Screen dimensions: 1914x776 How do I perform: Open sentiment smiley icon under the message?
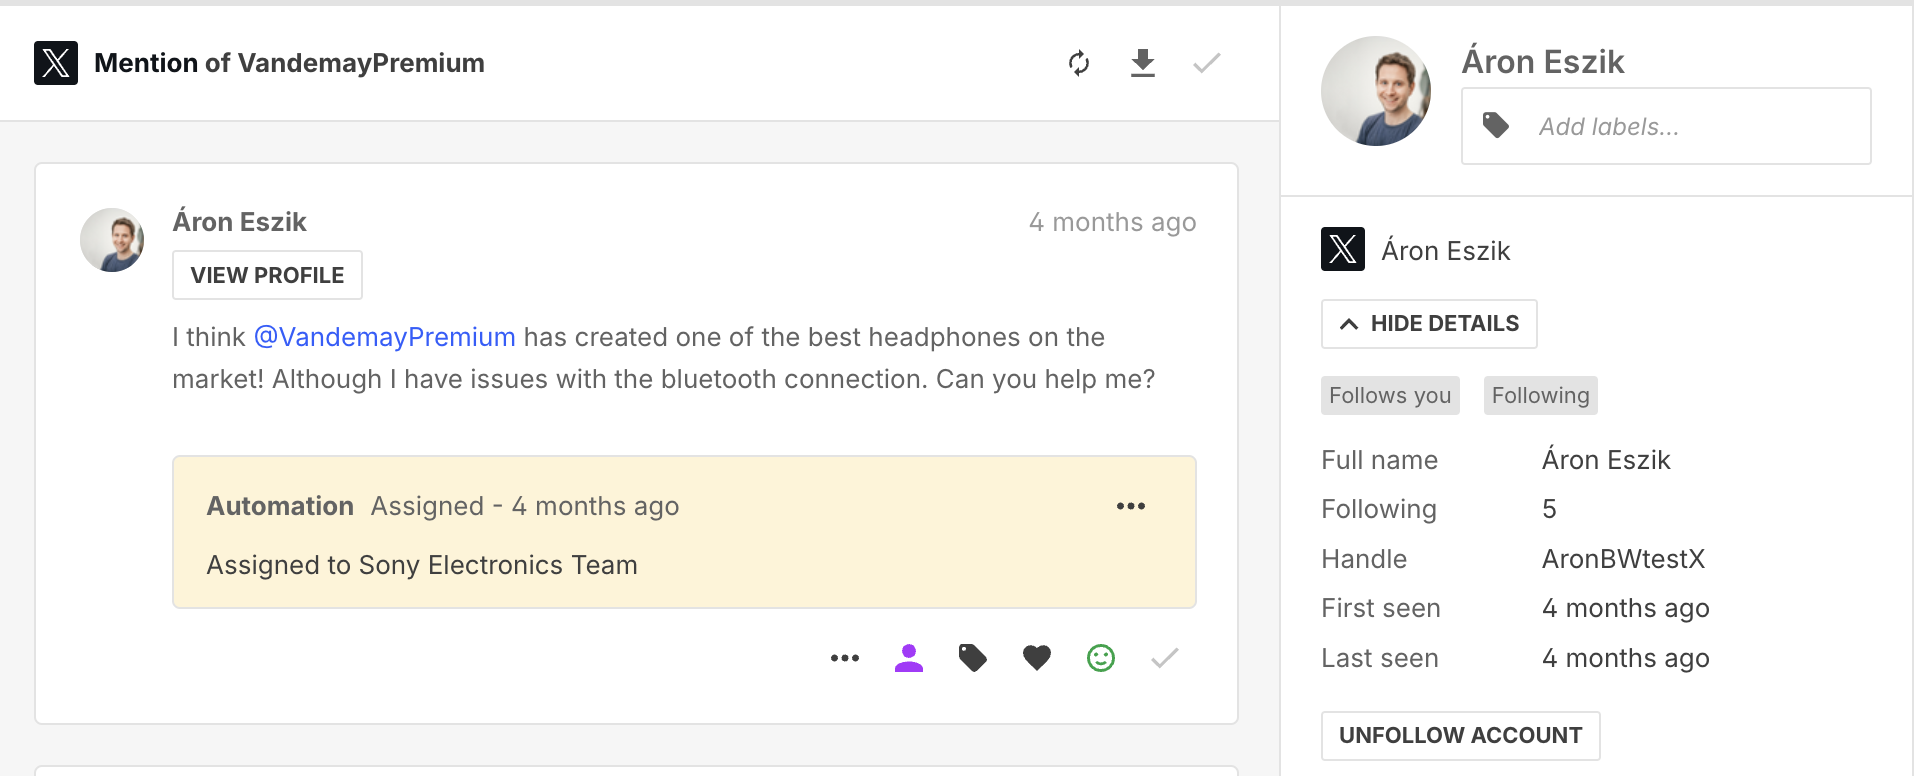[1101, 658]
